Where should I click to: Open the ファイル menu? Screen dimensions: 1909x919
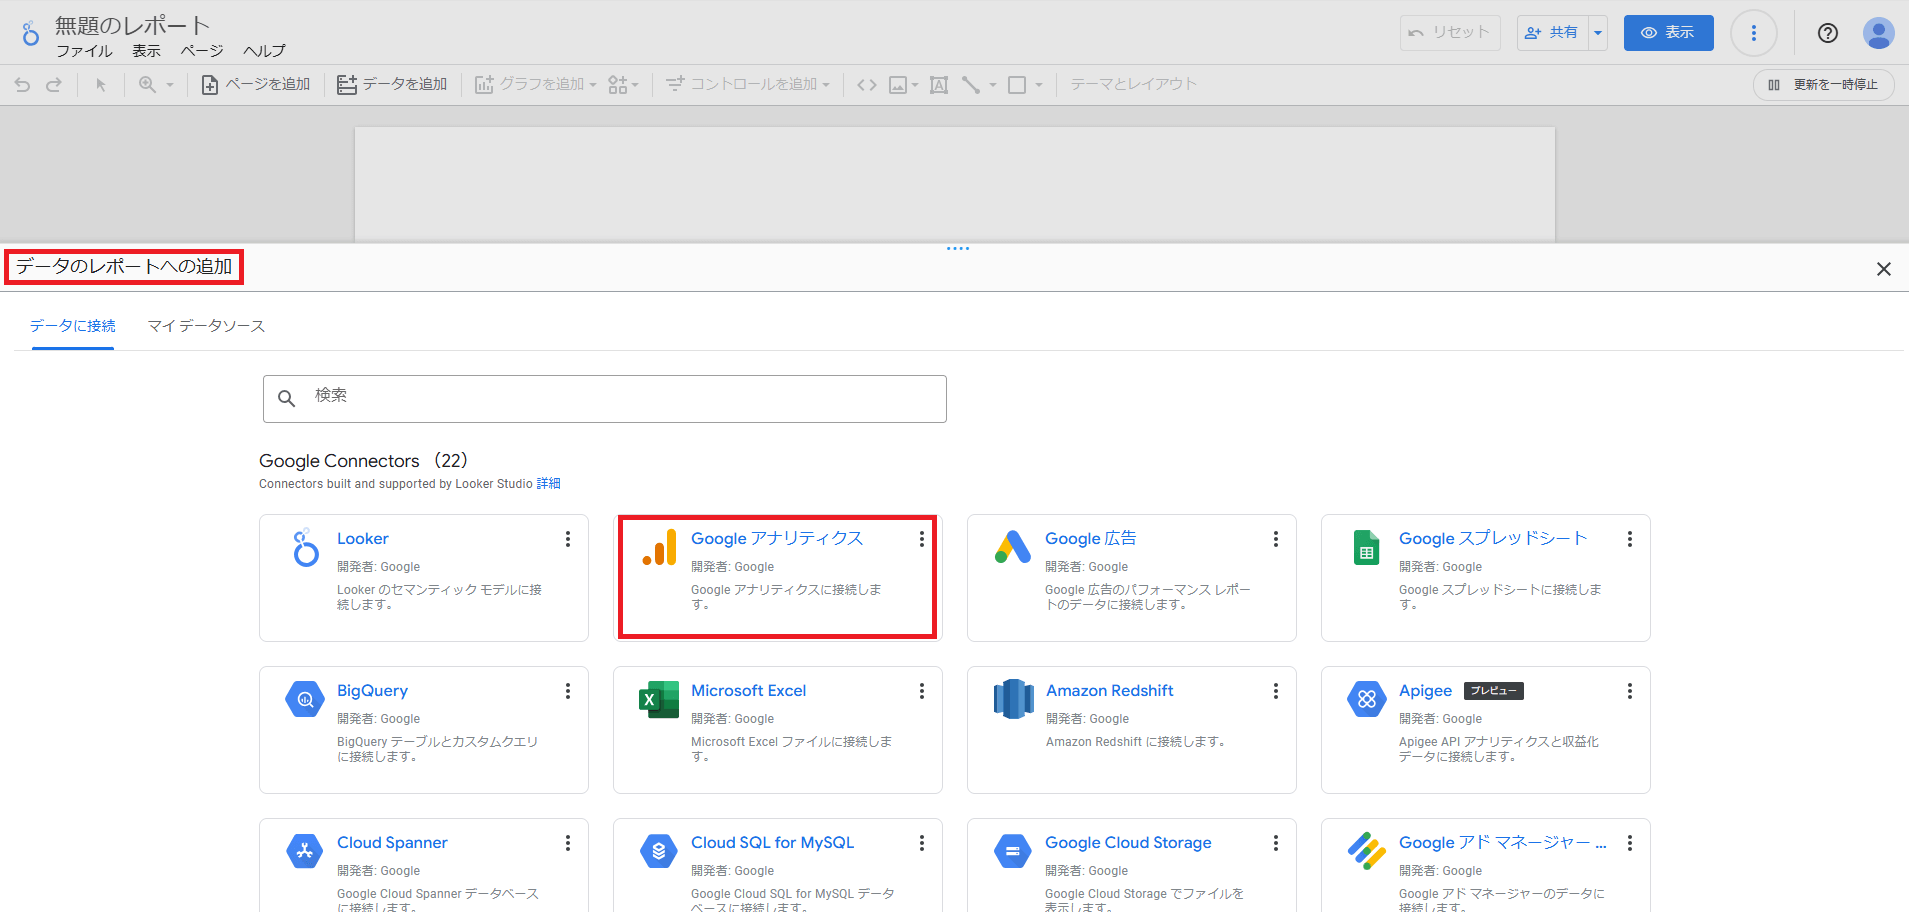pyautogui.click(x=84, y=51)
